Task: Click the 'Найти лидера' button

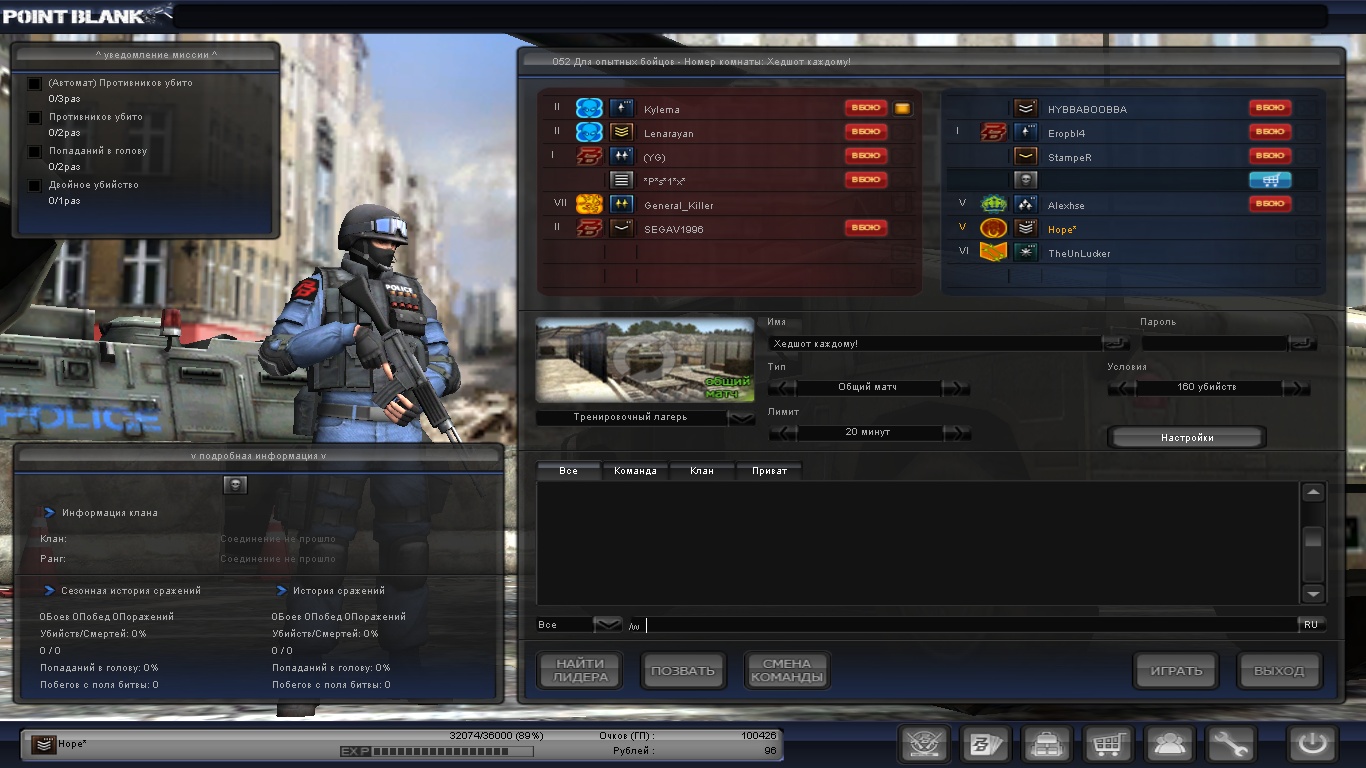Action: pos(580,671)
